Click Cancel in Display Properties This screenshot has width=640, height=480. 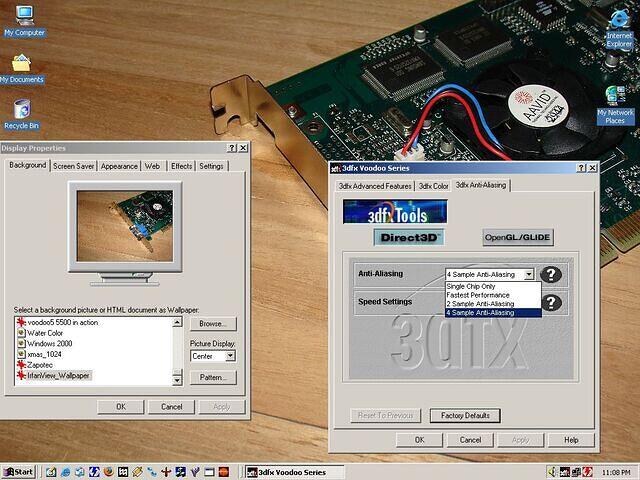171,407
